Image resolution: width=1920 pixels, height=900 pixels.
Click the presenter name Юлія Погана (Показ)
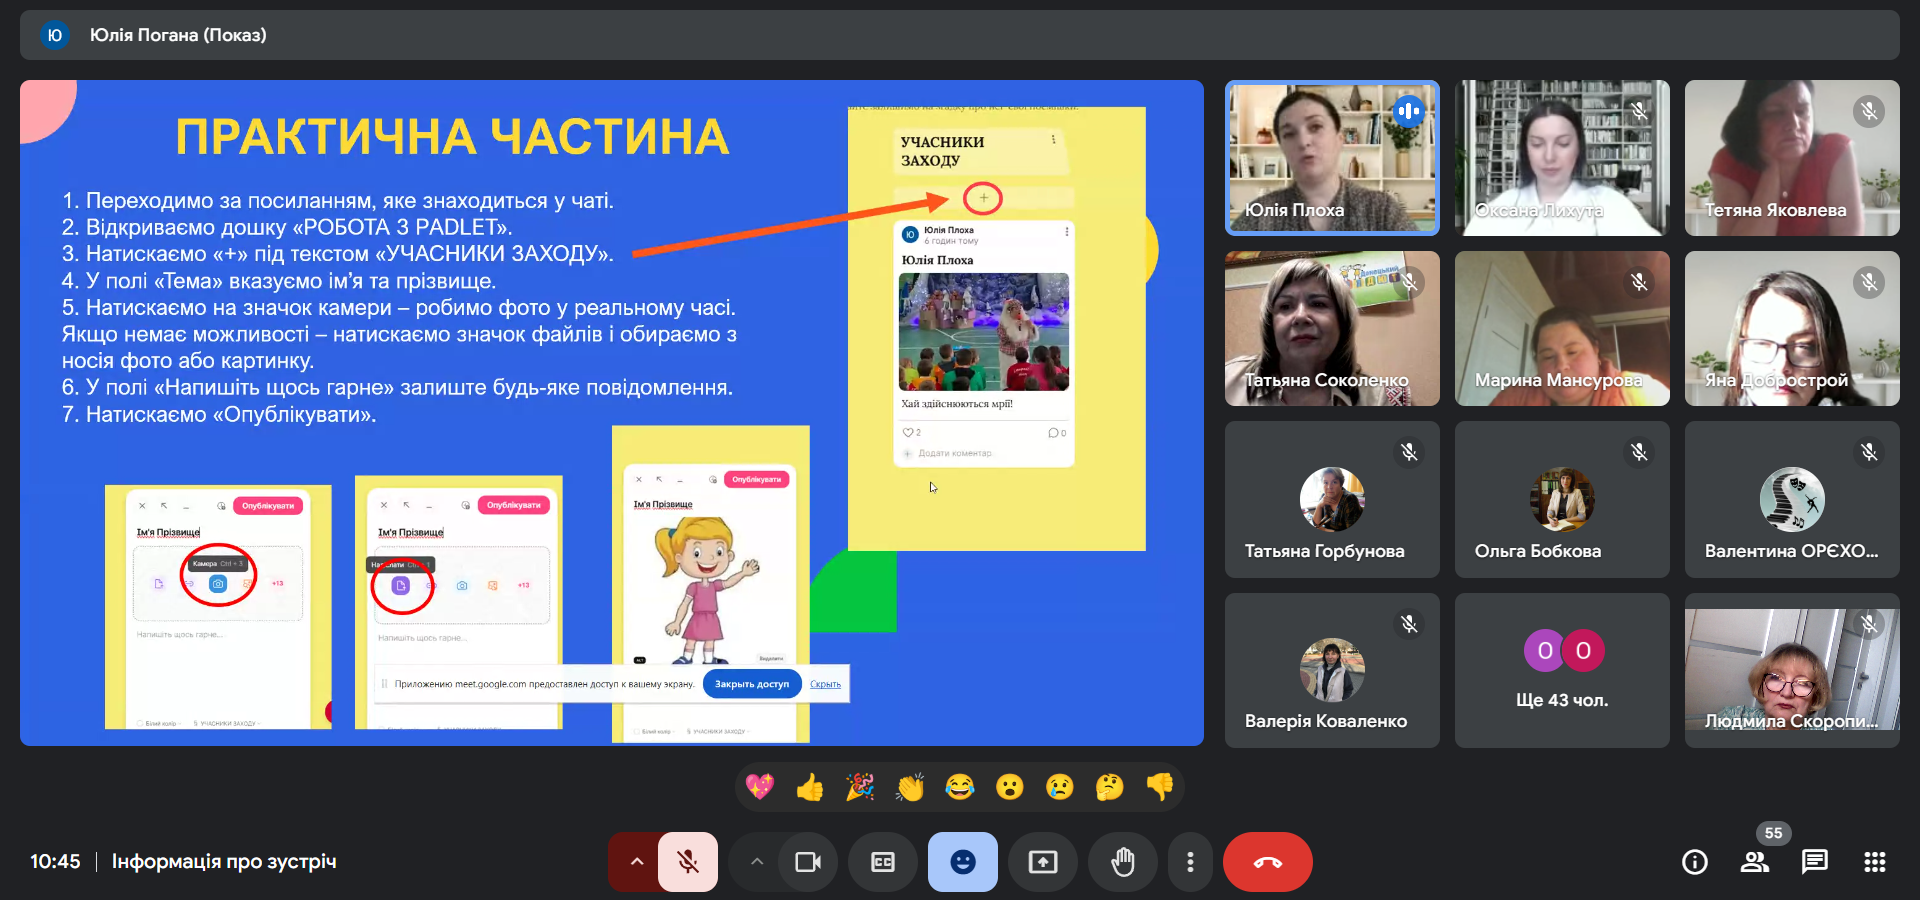click(x=178, y=35)
